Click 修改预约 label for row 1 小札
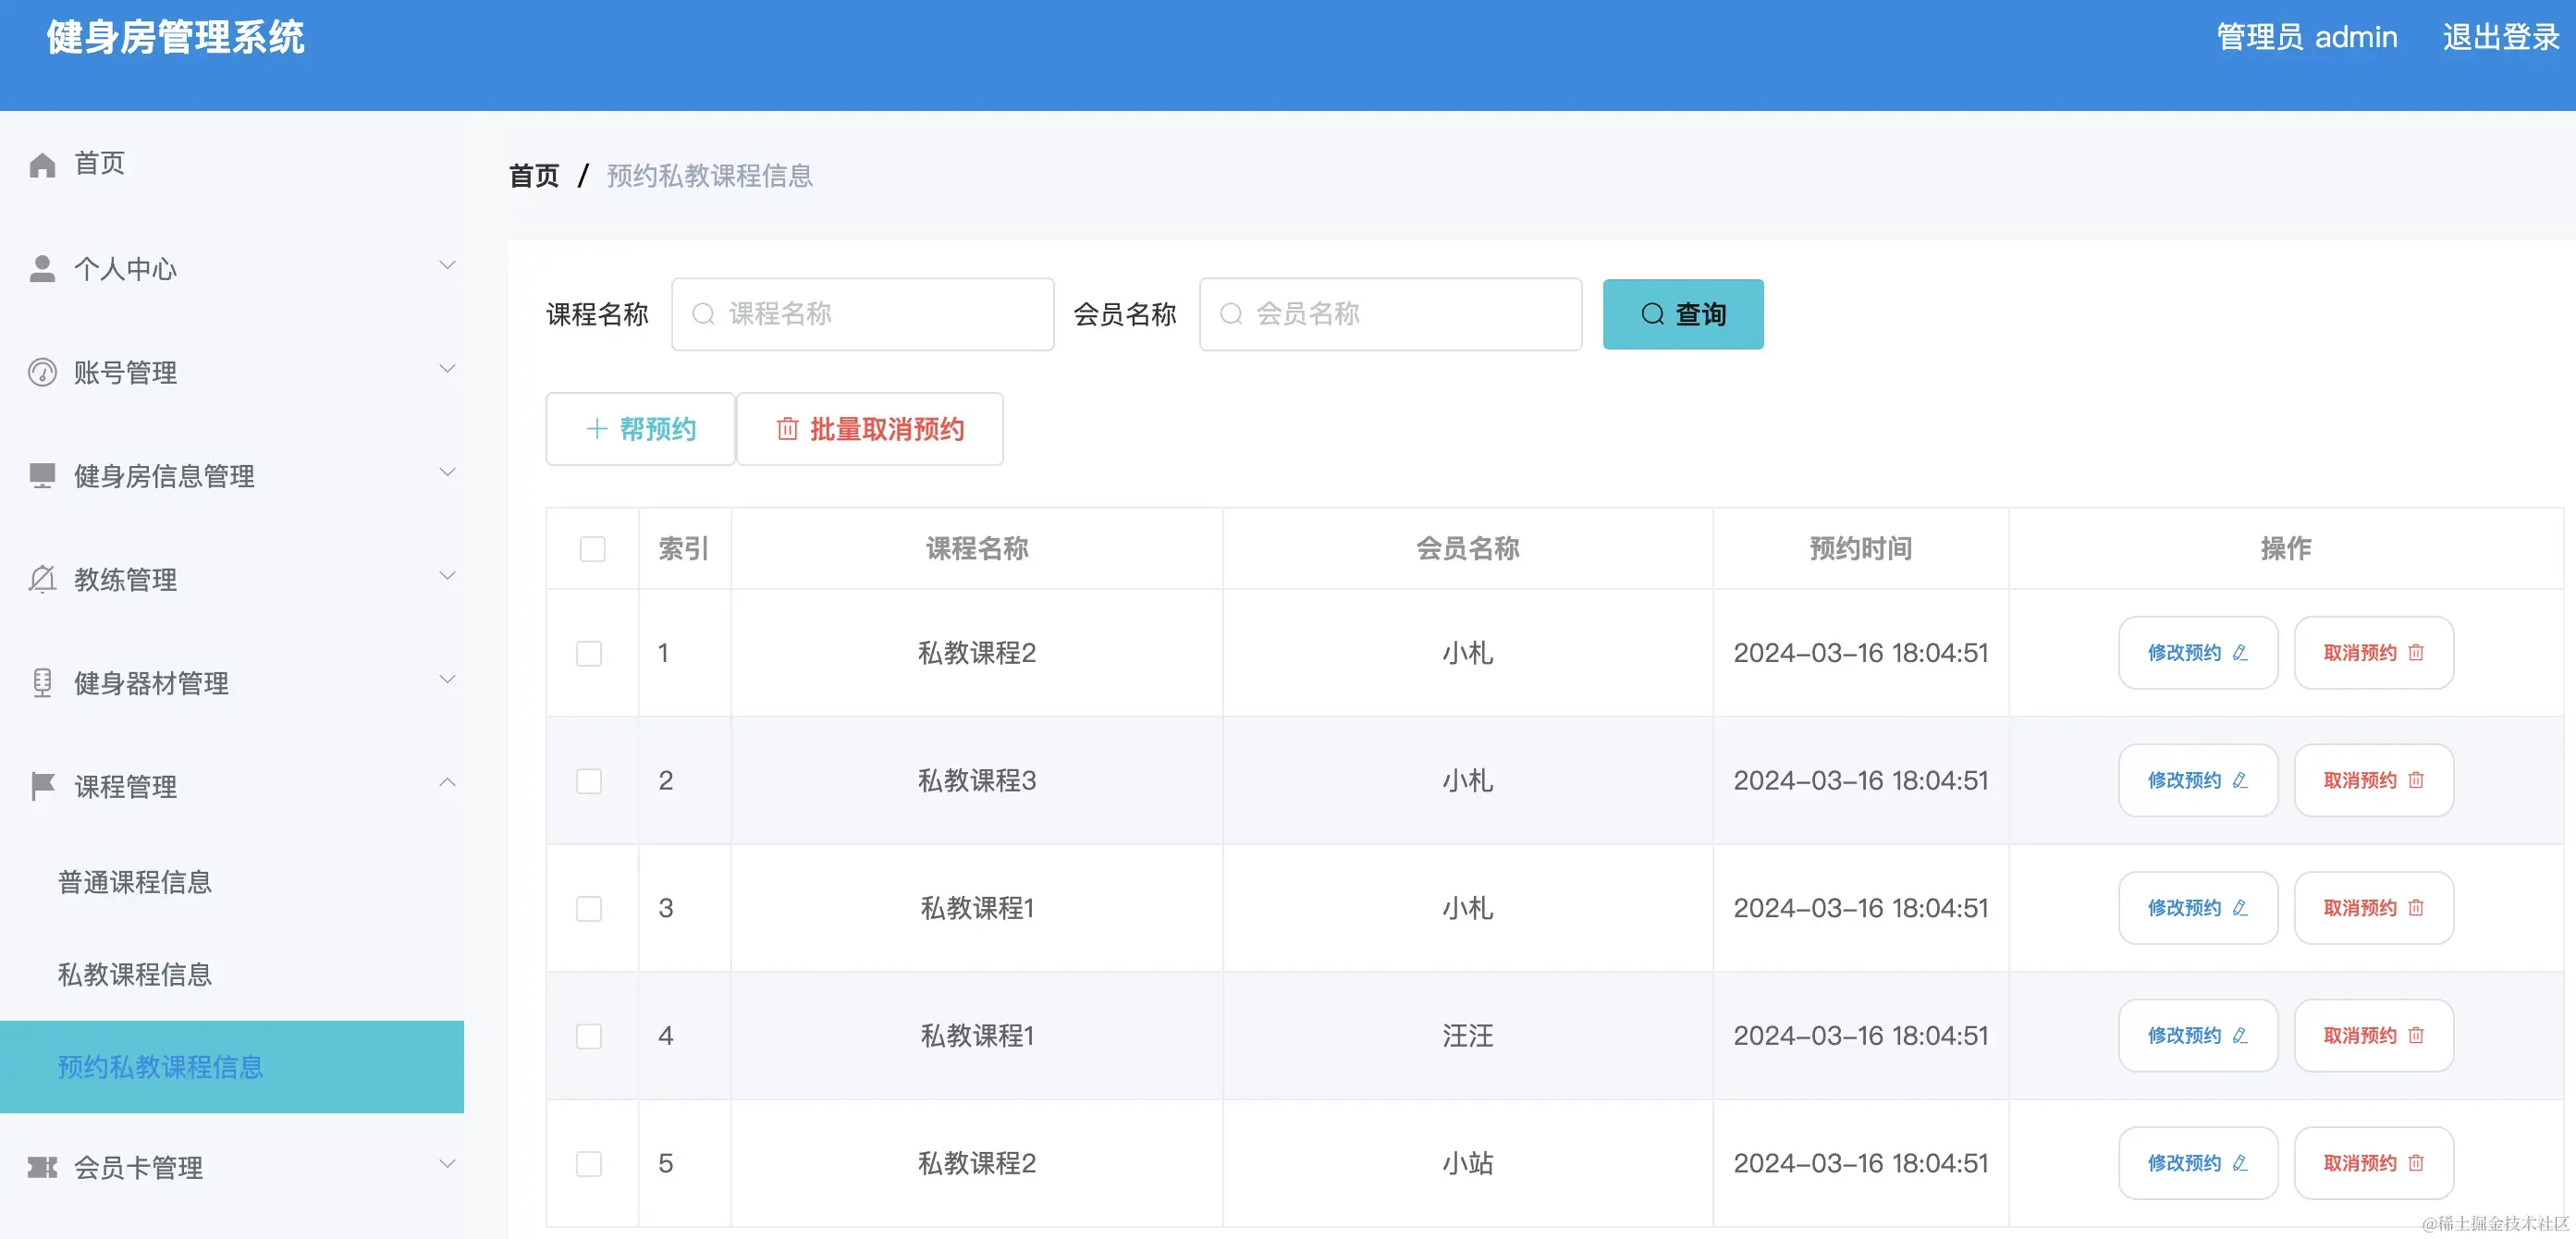Screen dimensions: 2576x1239 (x=2184, y=653)
